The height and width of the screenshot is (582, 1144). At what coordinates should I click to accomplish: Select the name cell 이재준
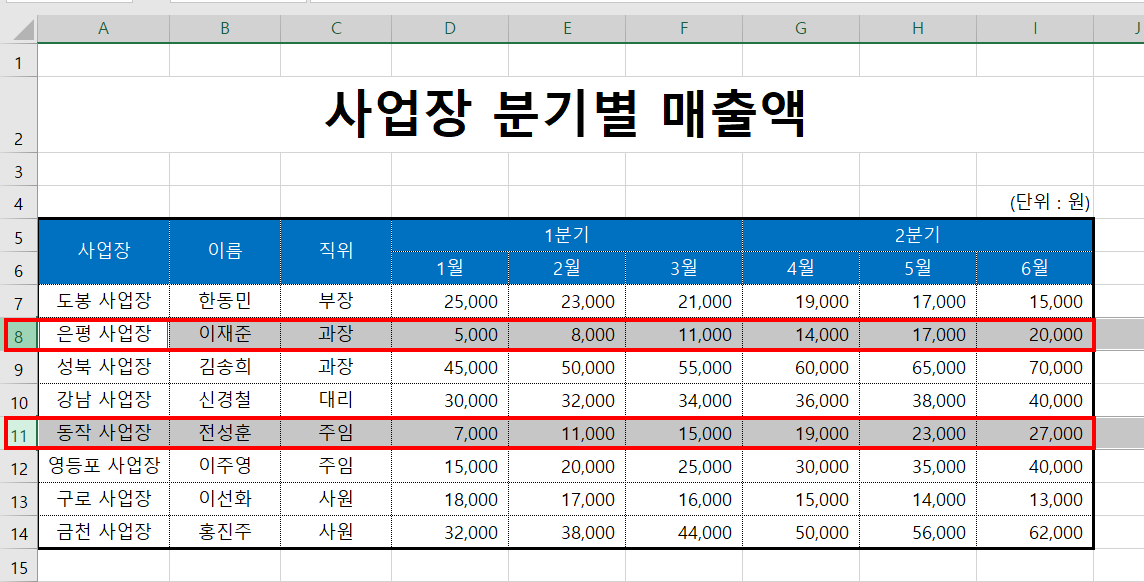tap(225, 335)
